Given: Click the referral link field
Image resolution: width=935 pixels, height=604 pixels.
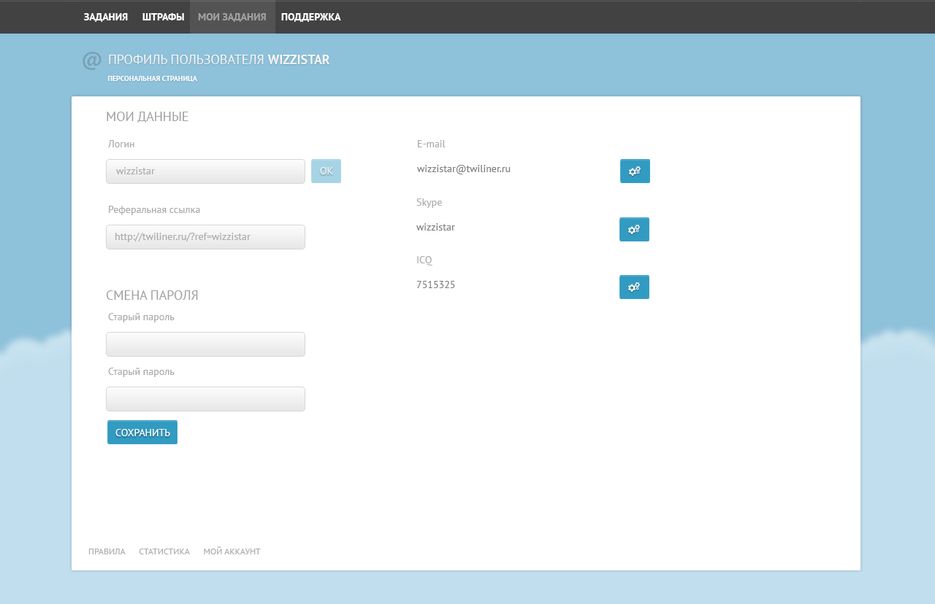Looking at the screenshot, I should (x=205, y=237).
